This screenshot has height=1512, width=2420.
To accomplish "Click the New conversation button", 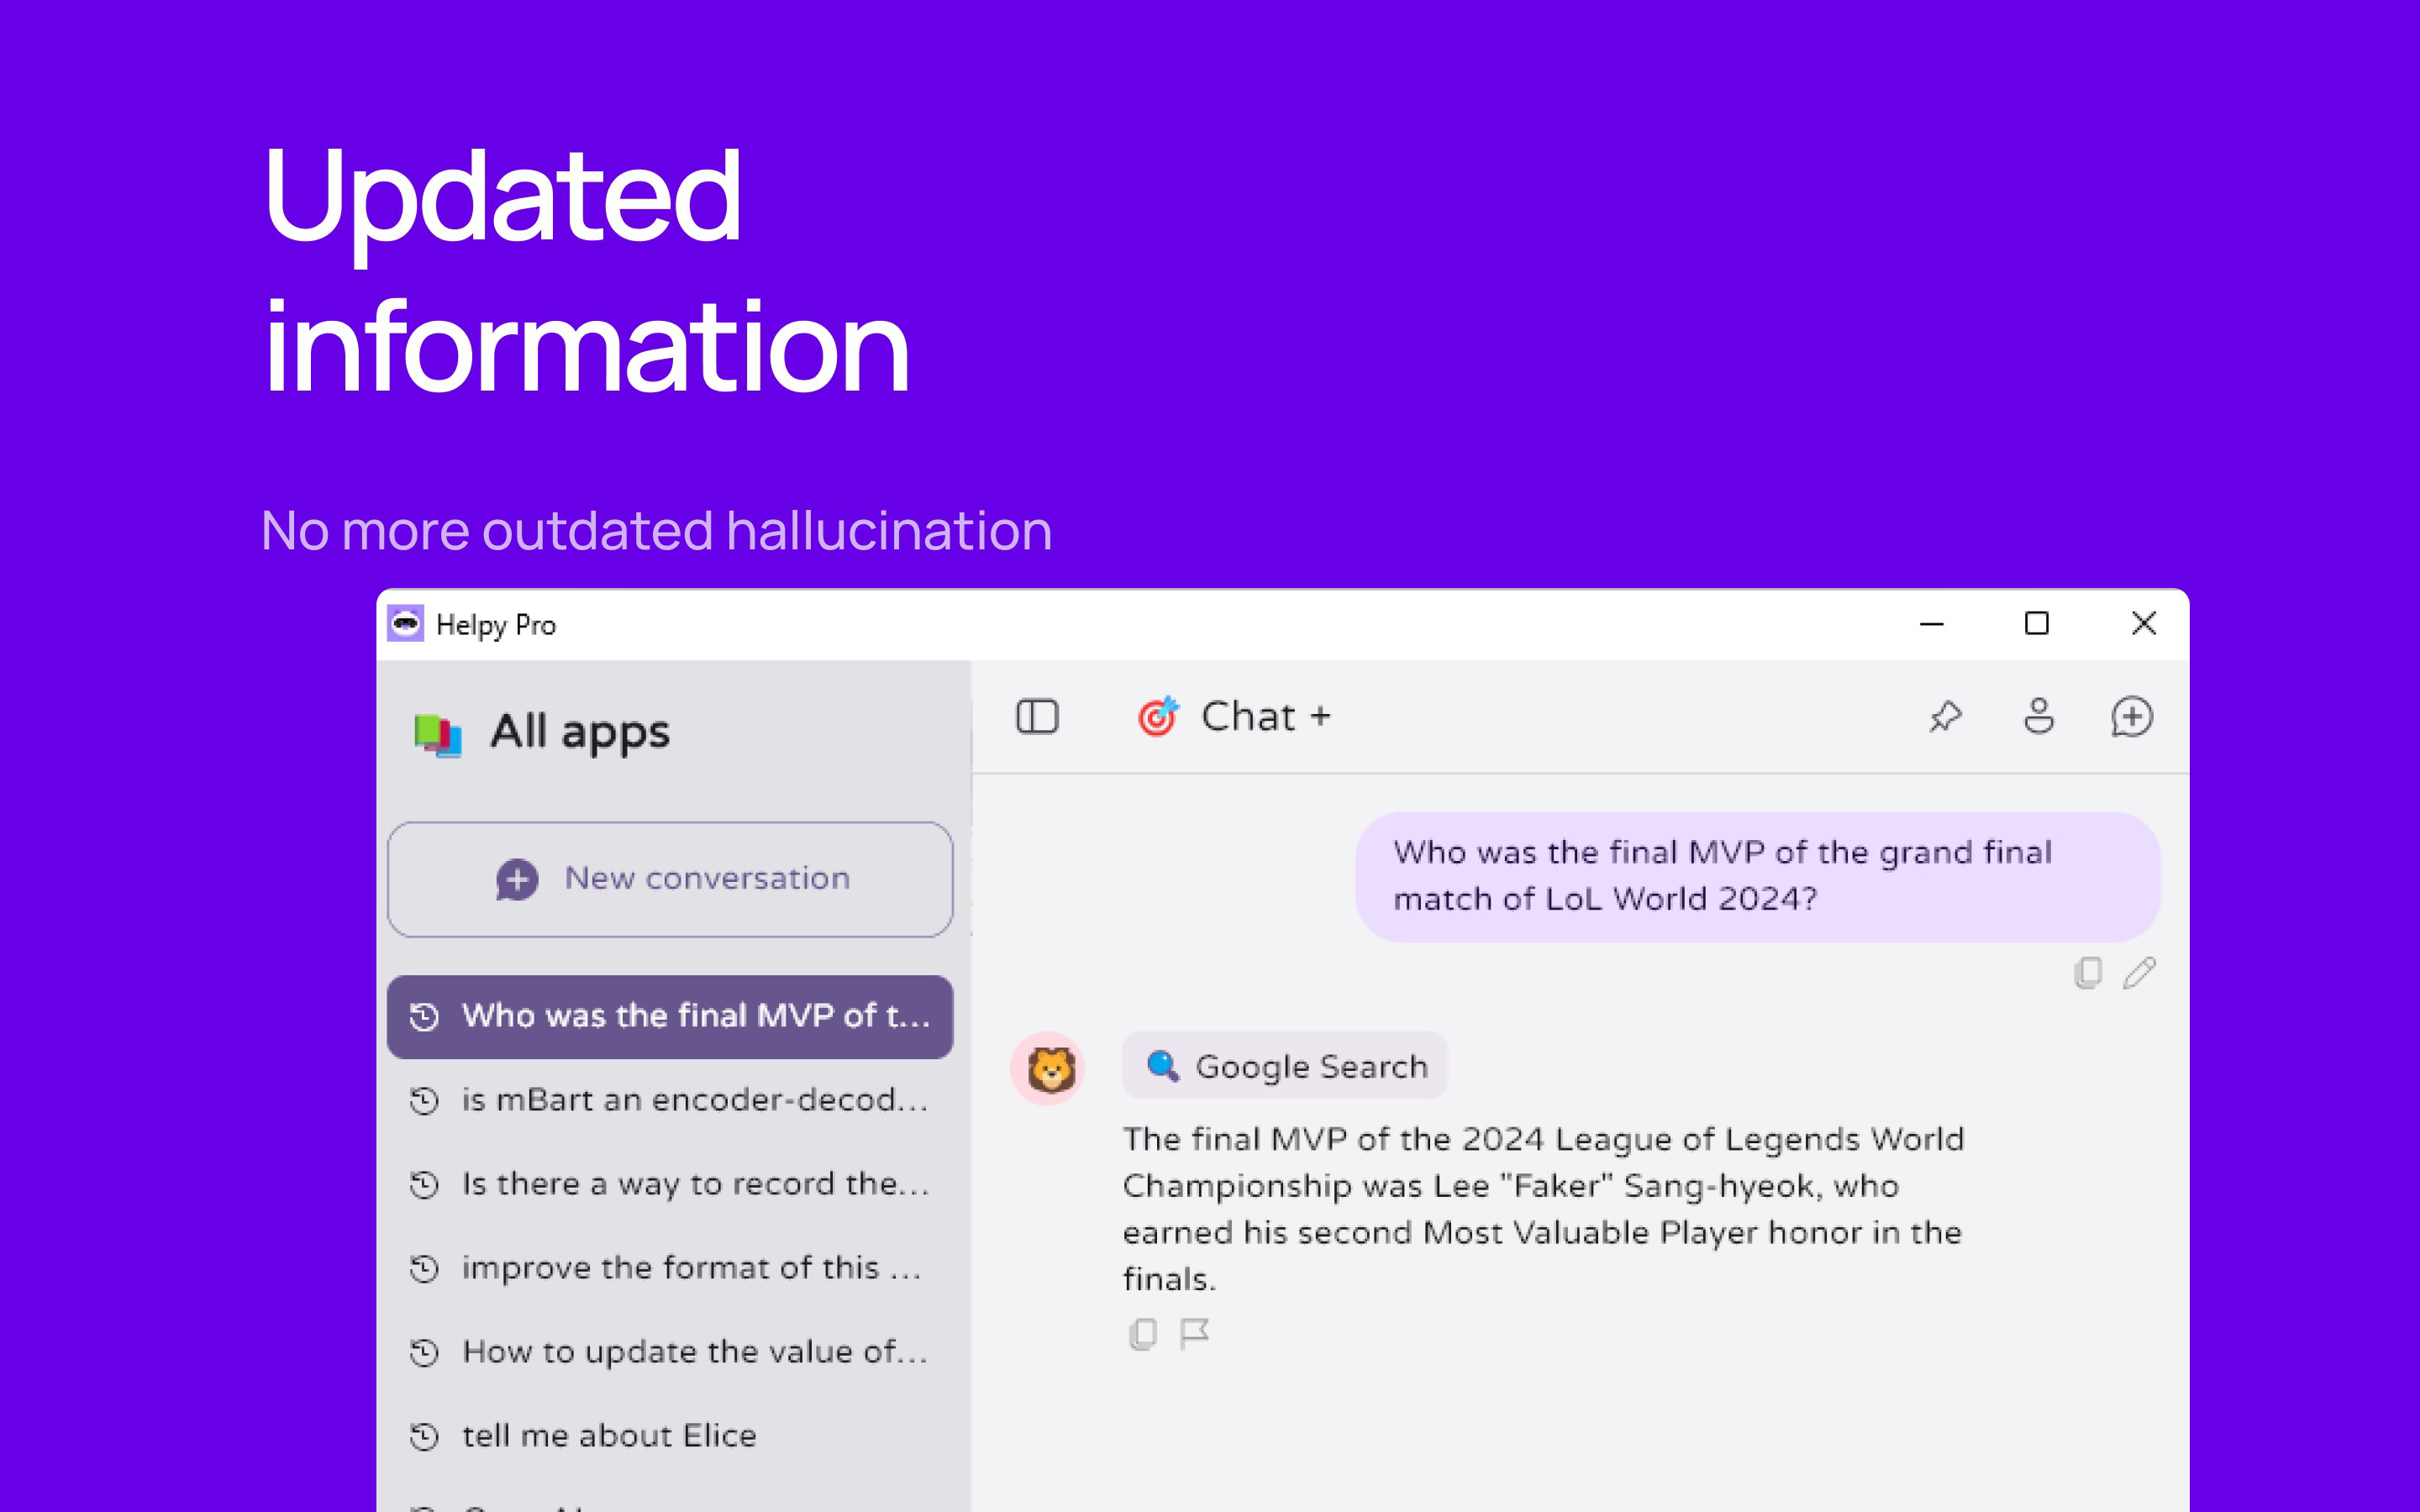I will pos(670,879).
